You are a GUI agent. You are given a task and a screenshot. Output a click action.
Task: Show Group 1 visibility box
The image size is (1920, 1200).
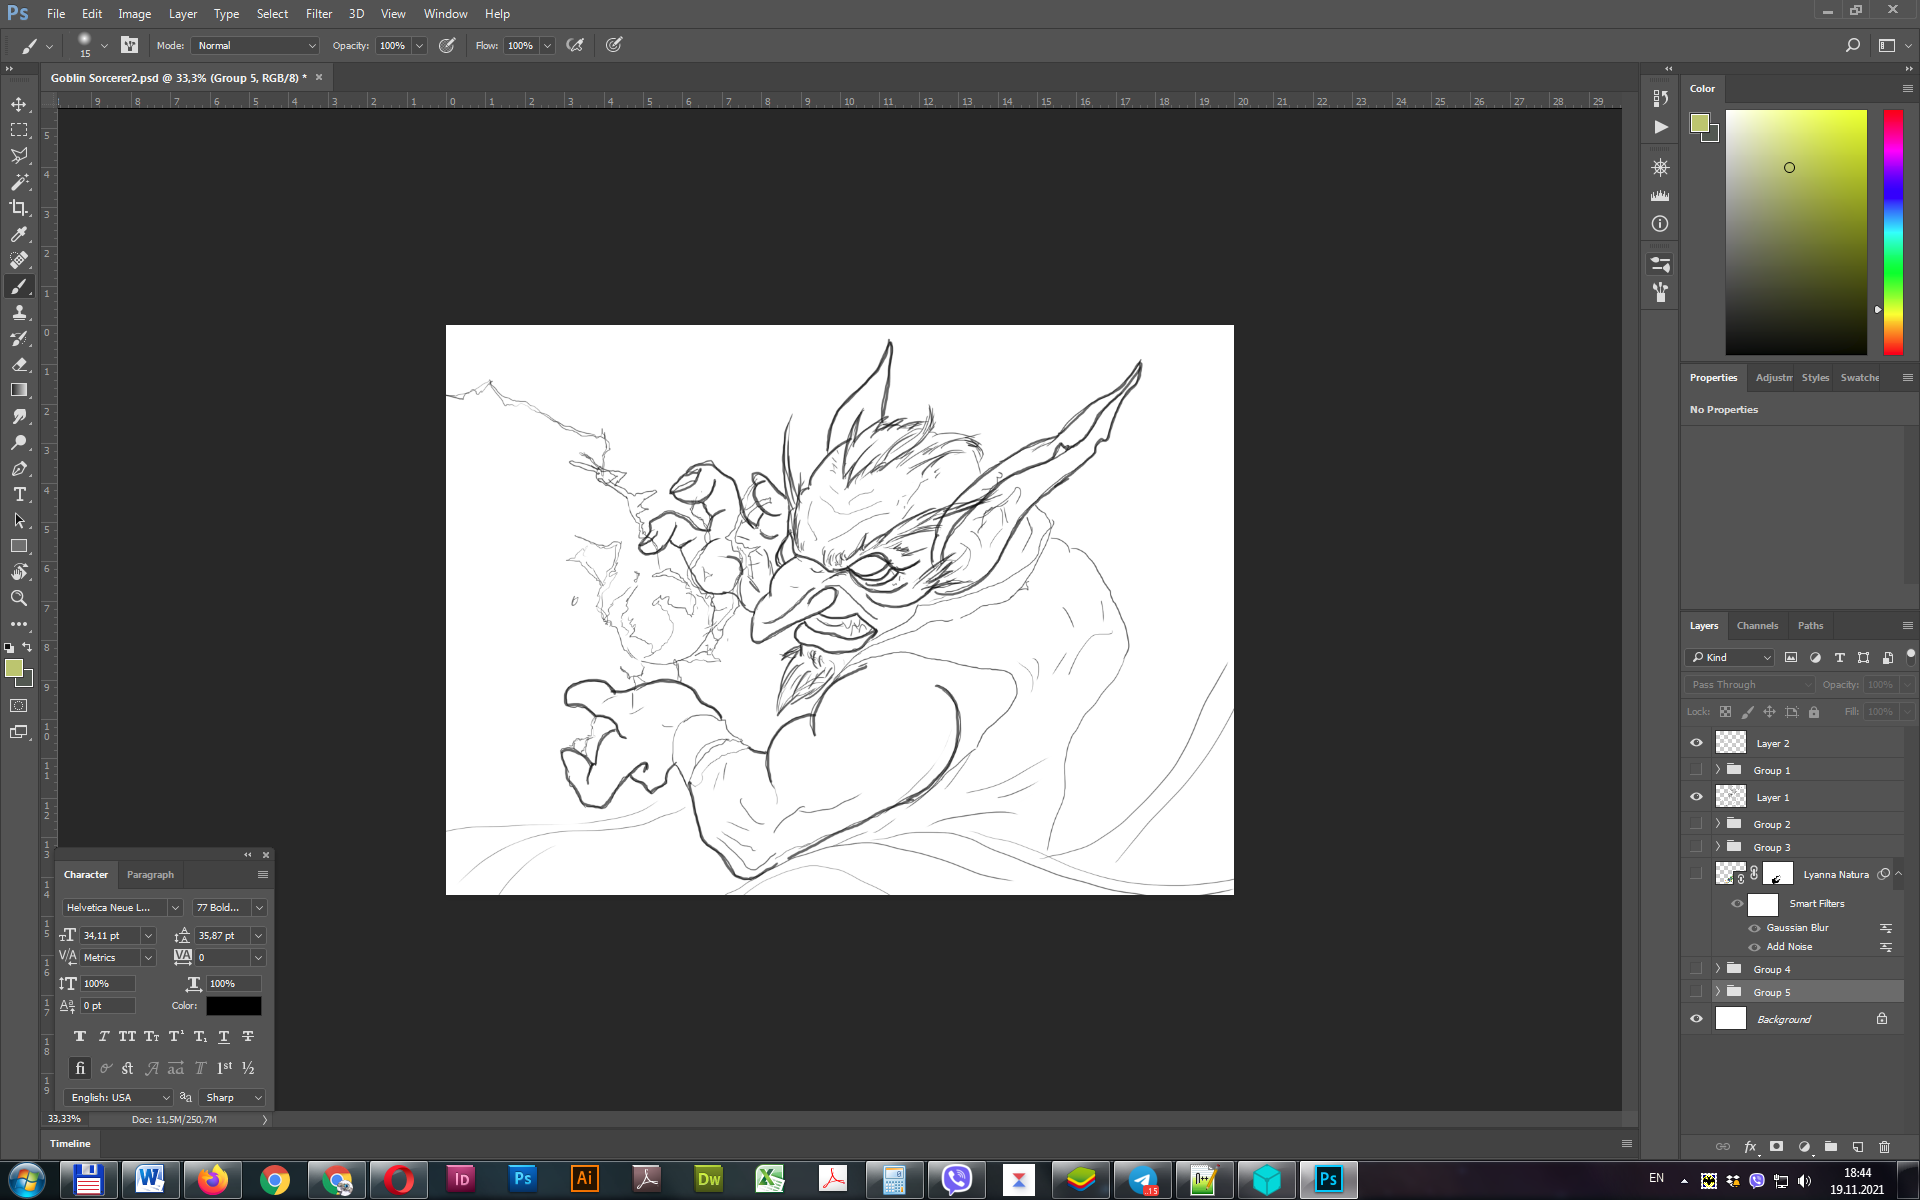click(1696, 770)
